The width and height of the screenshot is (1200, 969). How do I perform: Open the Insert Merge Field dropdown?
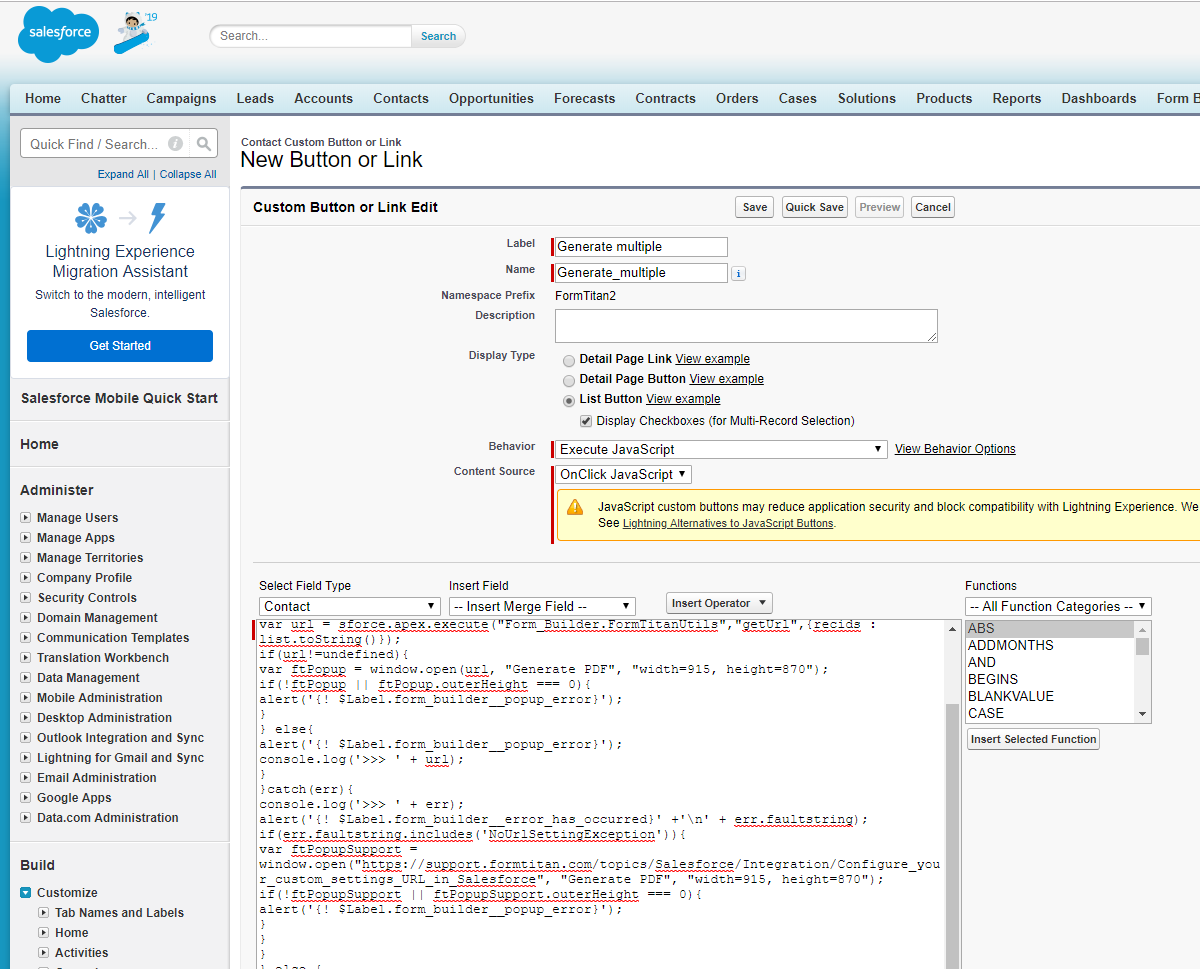point(542,606)
